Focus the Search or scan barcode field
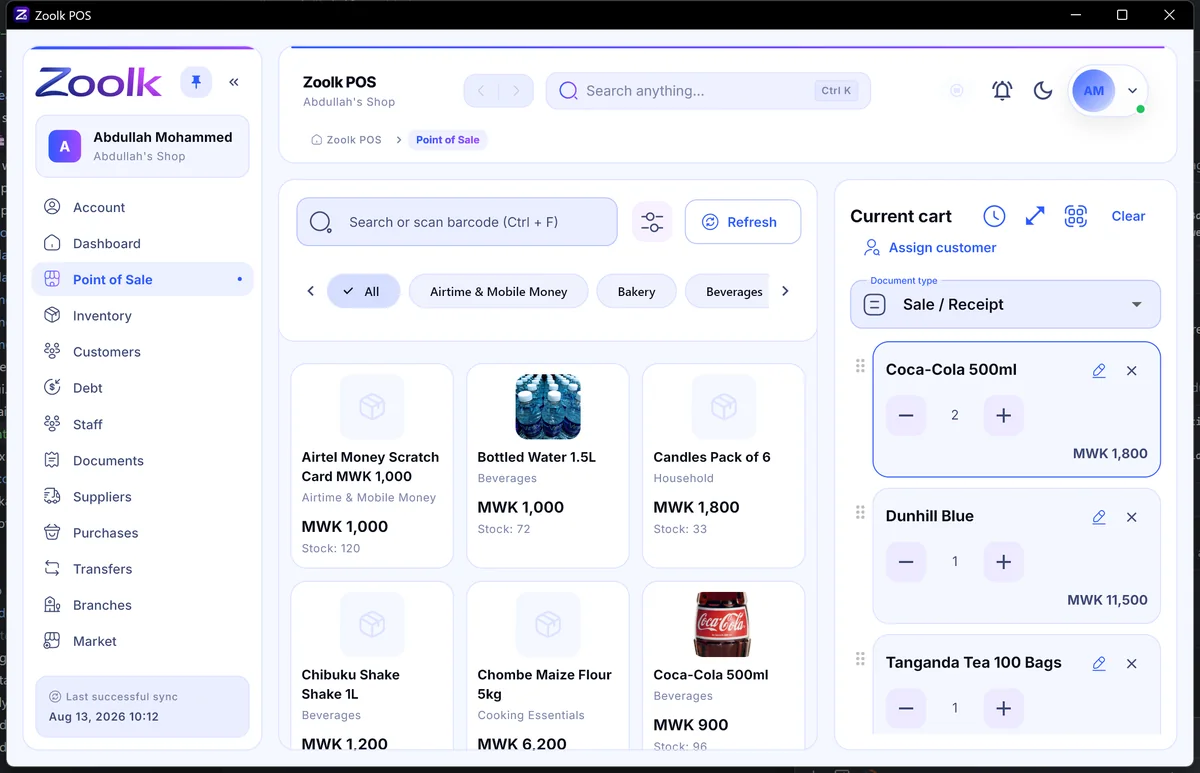 click(457, 222)
